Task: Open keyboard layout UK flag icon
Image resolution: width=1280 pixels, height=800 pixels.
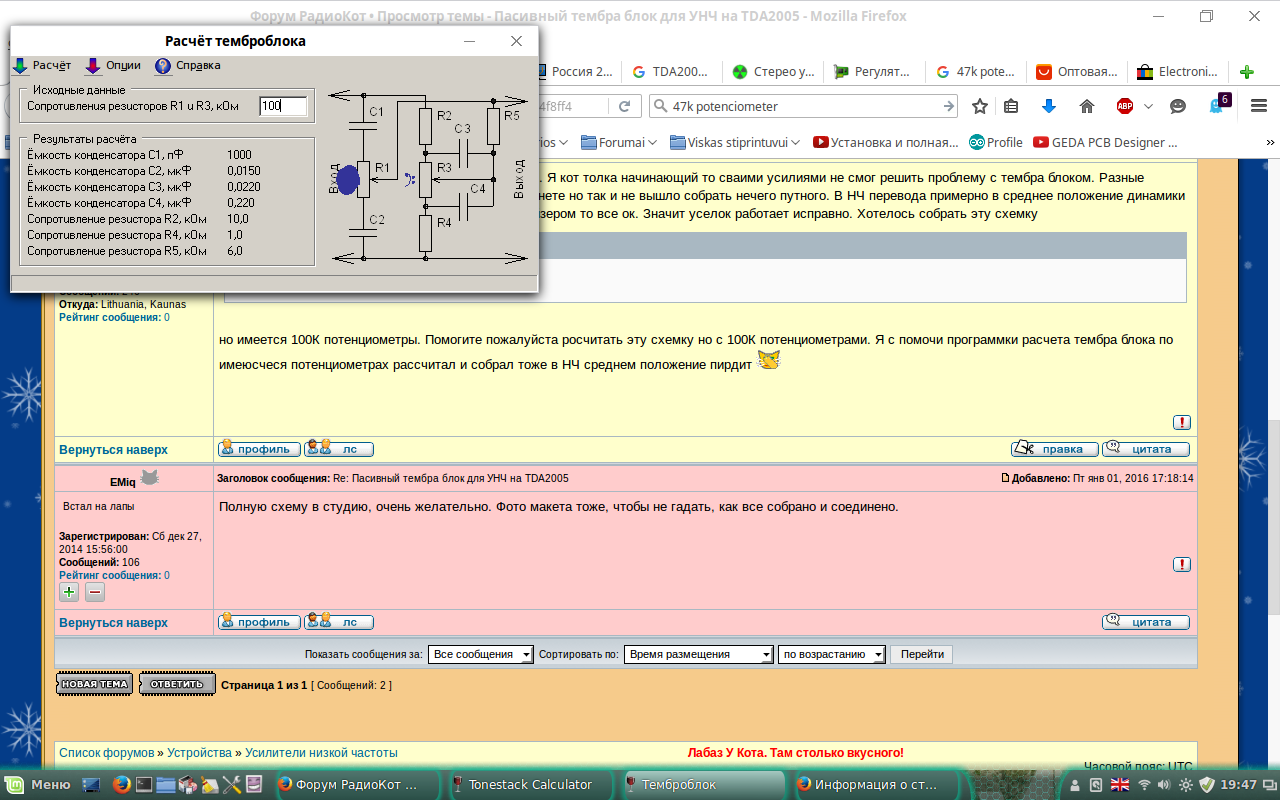Action: [1120, 785]
